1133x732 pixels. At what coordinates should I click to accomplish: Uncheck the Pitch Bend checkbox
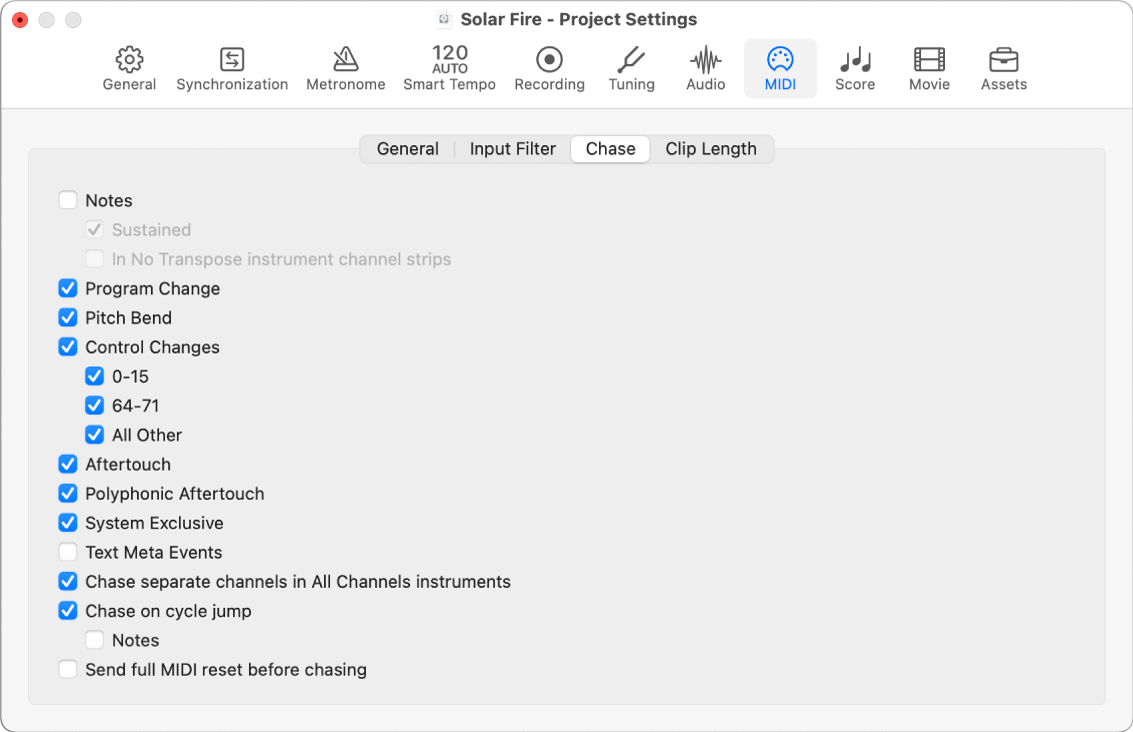coord(68,318)
